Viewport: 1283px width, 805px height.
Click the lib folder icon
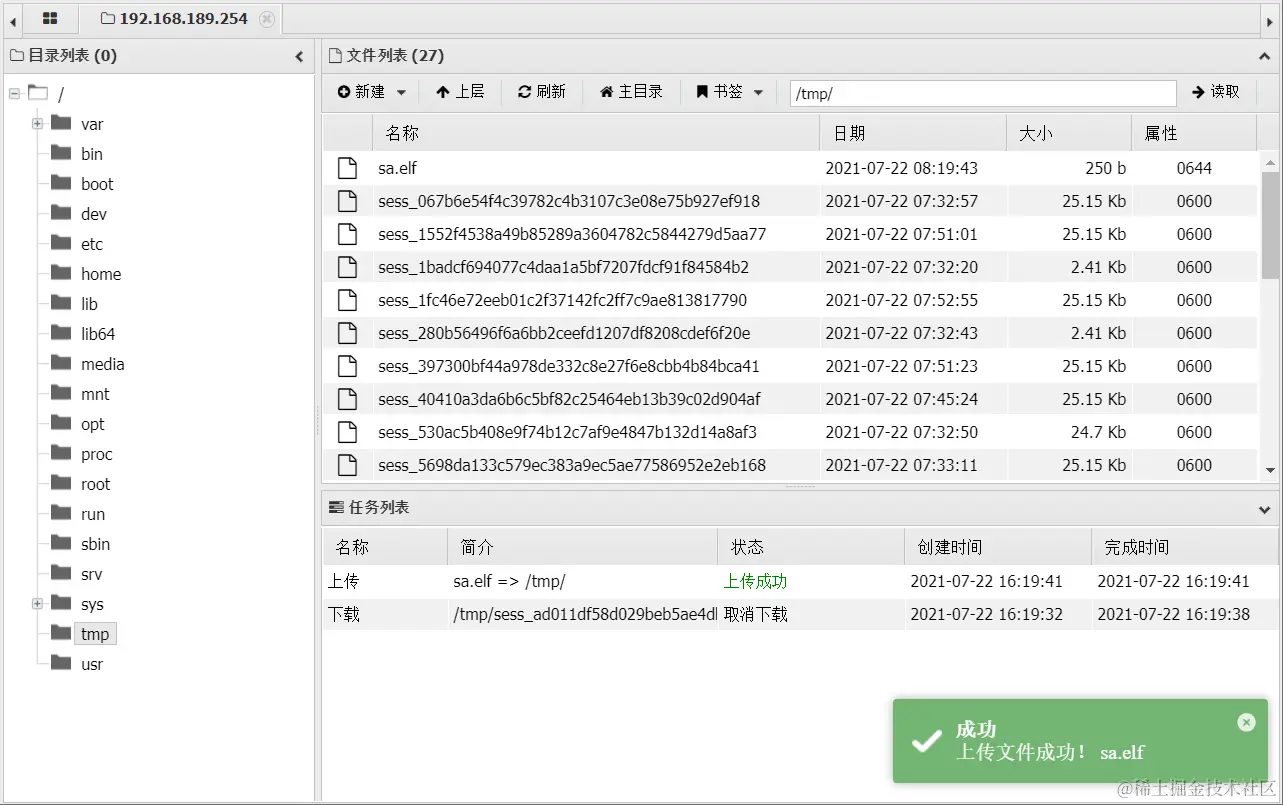pos(61,303)
